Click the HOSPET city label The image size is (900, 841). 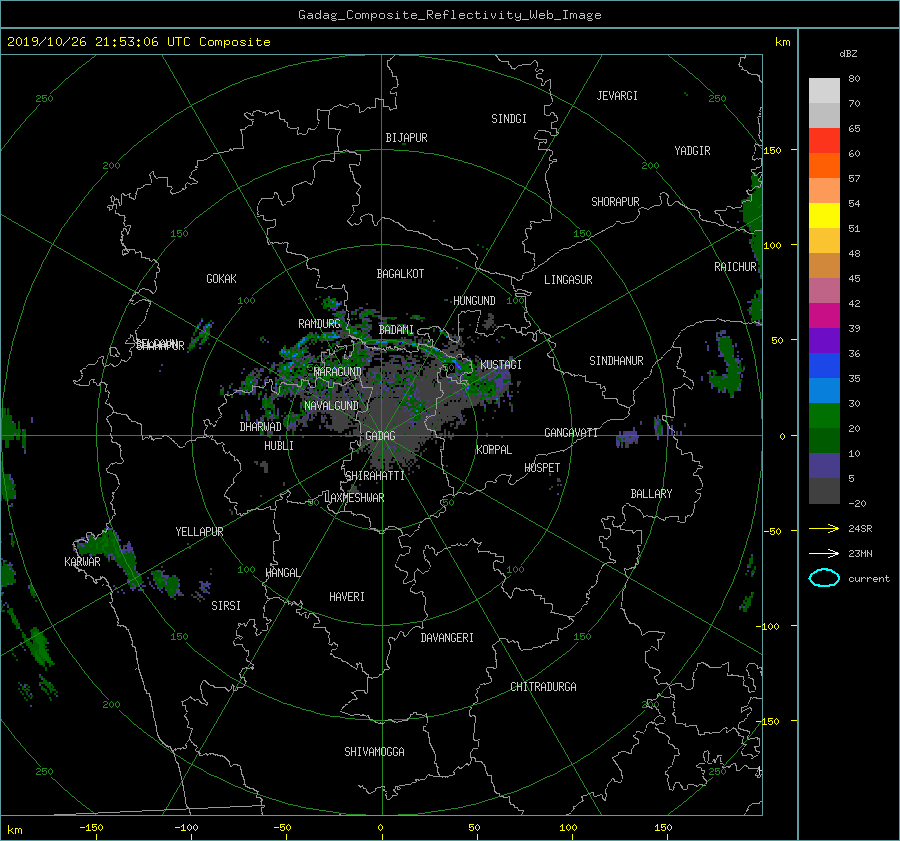tap(542, 468)
